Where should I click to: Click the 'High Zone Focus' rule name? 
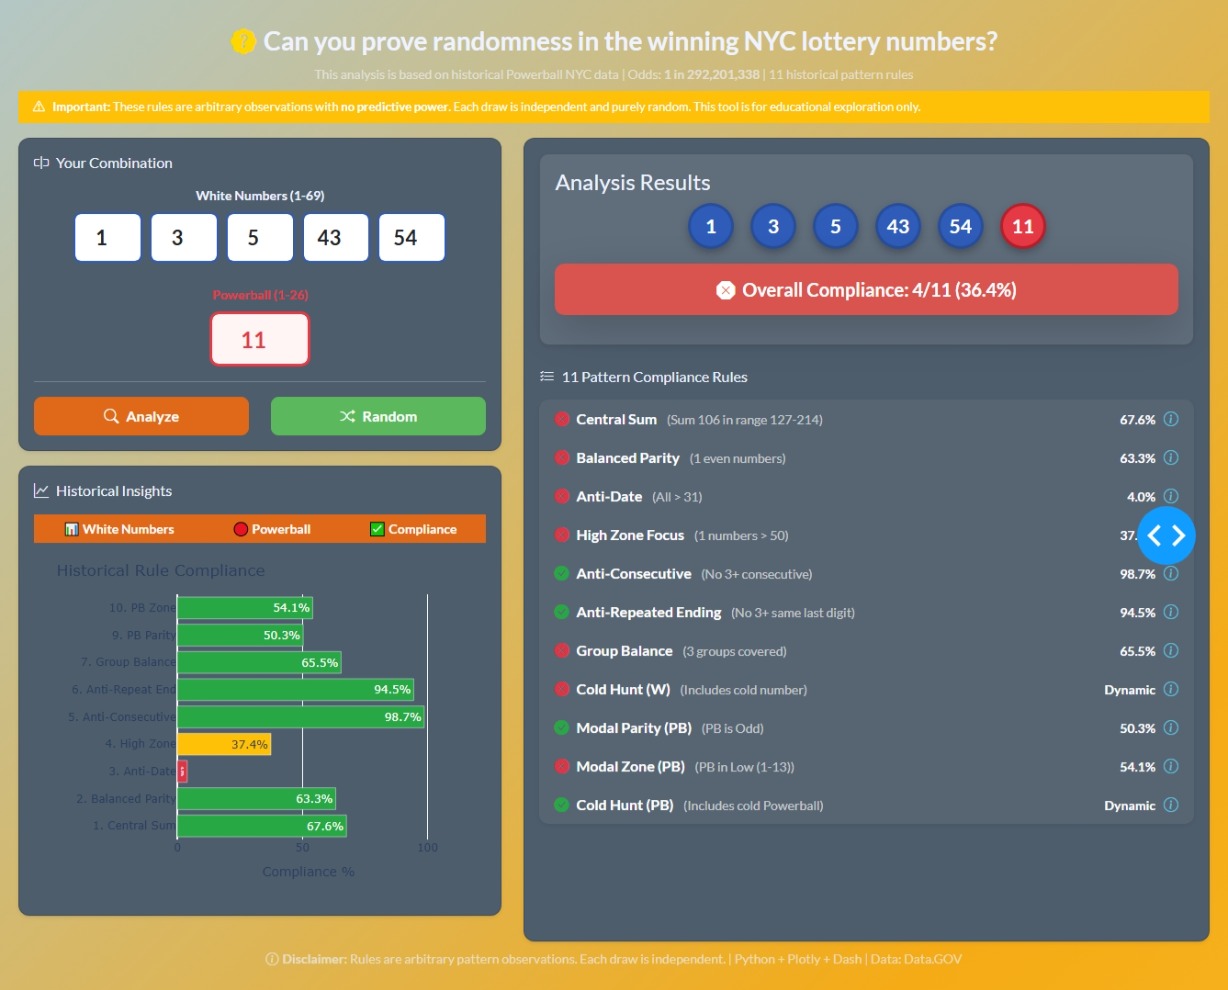630,535
